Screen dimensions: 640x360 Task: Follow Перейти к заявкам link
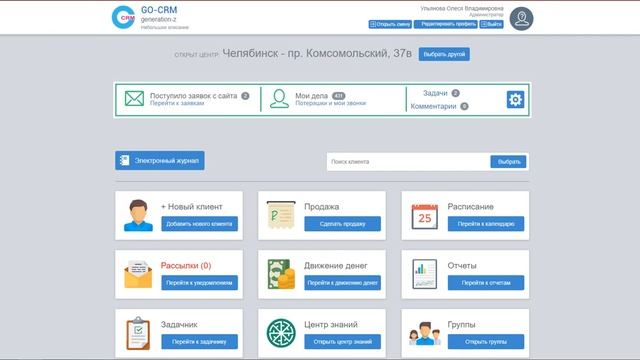[177, 103]
